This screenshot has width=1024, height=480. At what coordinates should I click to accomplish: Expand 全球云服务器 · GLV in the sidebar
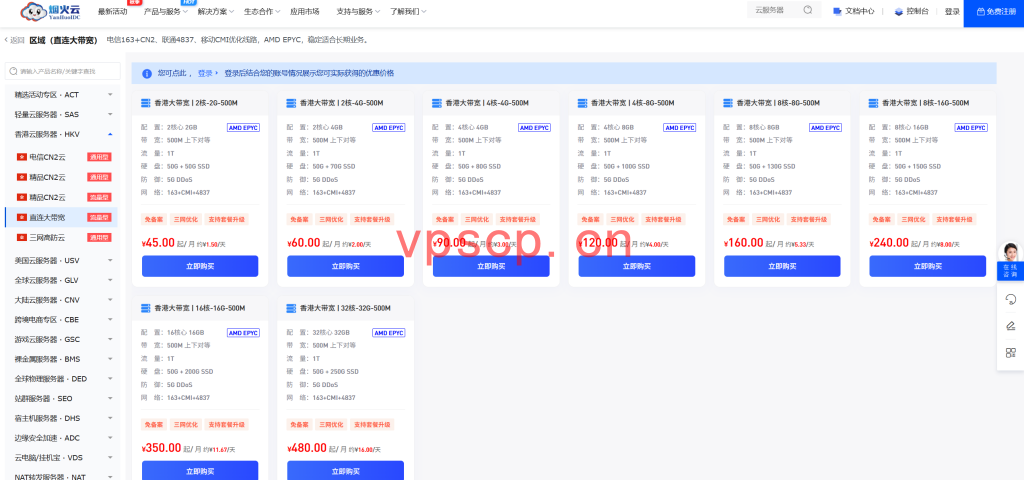click(x=62, y=280)
